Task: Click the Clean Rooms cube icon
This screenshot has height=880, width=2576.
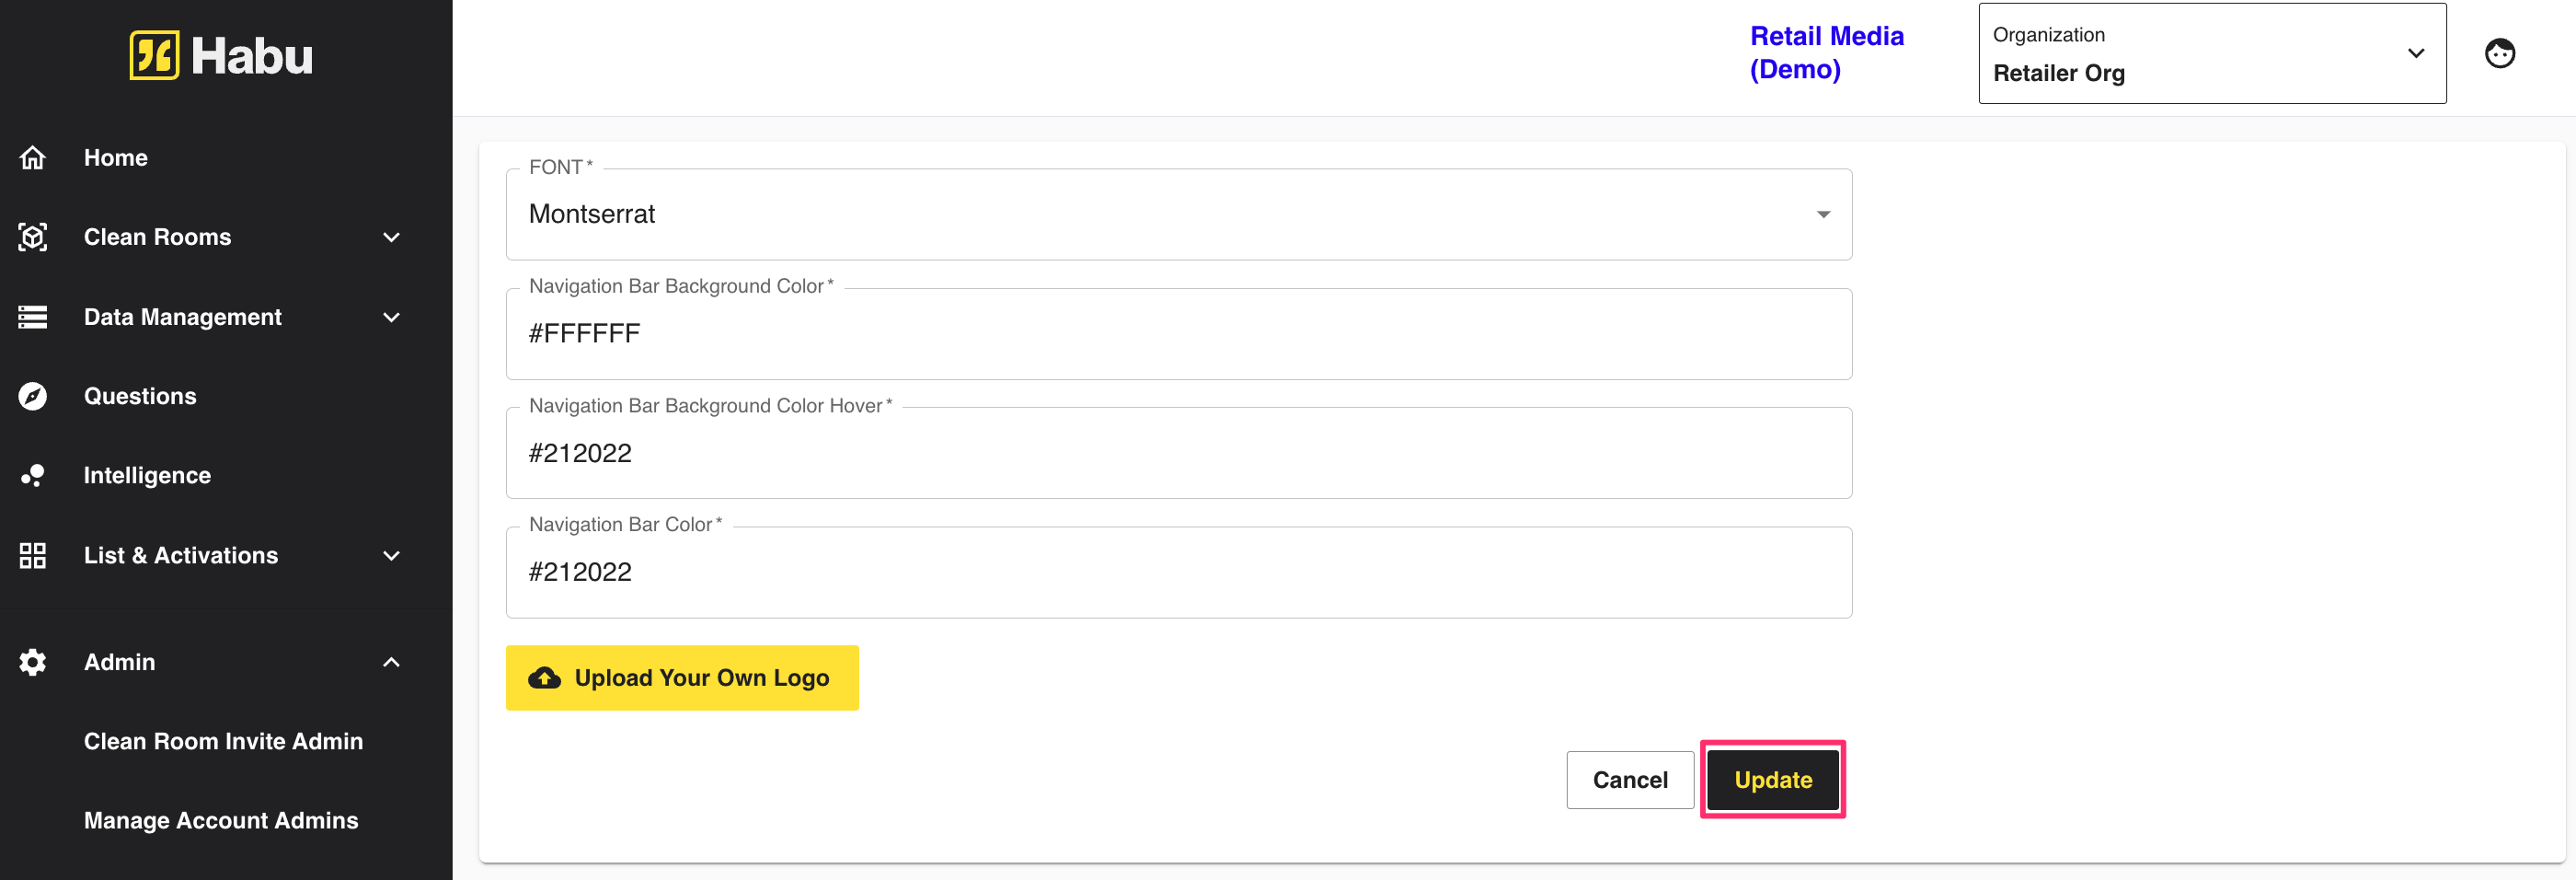Action: (33, 237)
